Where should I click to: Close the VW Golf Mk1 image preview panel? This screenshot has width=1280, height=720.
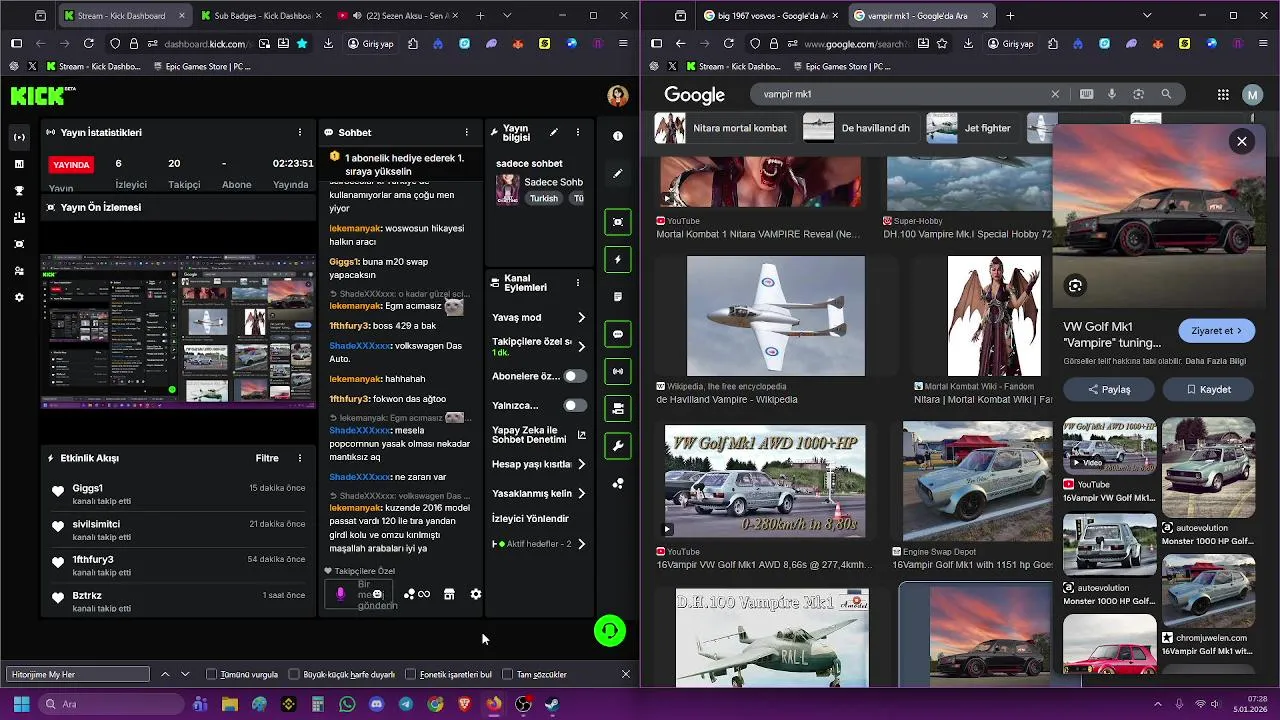coord(1242,142)
